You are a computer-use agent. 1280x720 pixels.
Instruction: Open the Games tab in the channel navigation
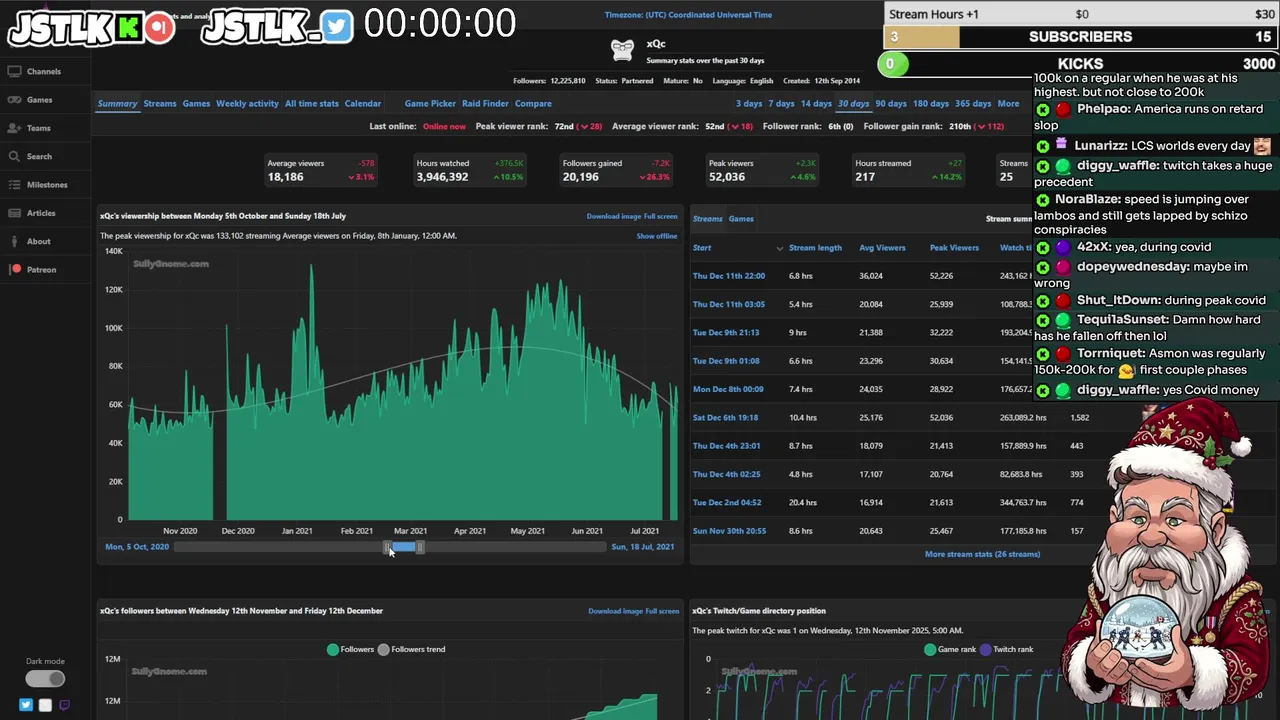pos(196,104)
